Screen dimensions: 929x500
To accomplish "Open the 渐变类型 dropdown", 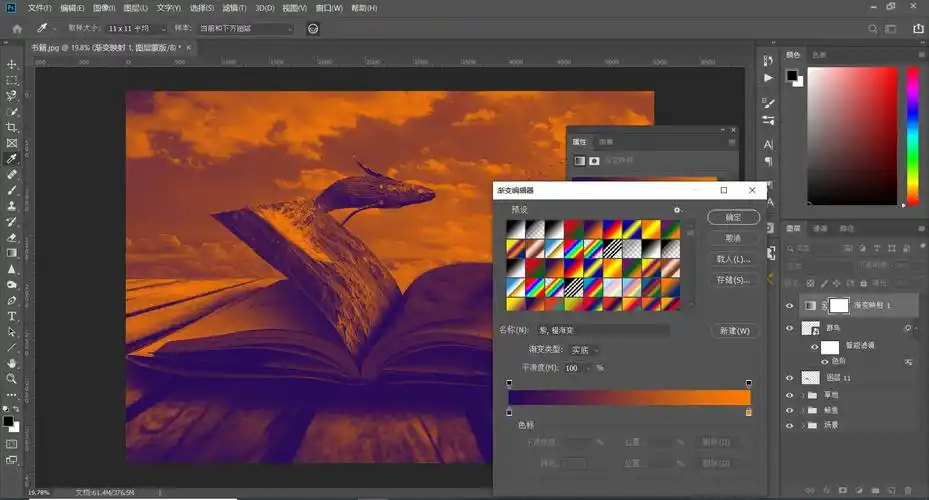I will [582, 350].
